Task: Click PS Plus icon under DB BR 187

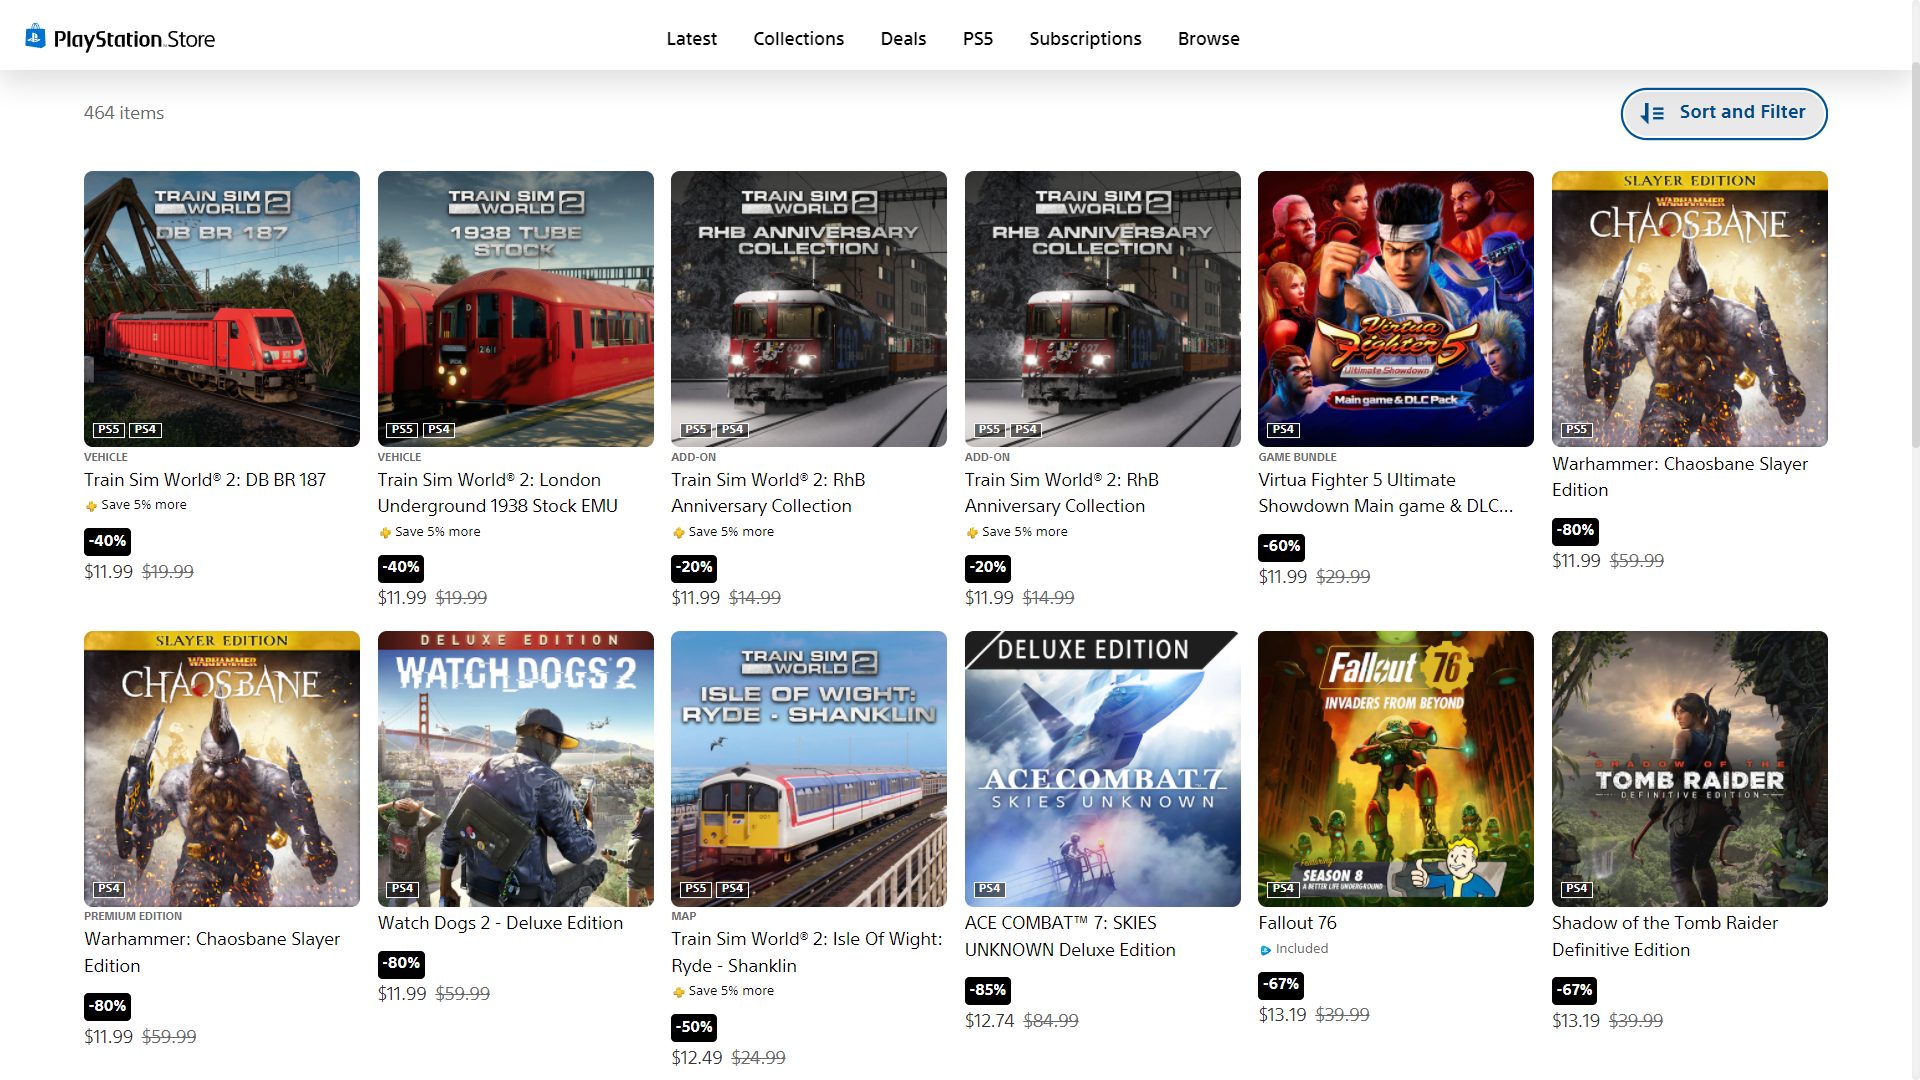Action: pyautogui.click(x=91, y=506)
